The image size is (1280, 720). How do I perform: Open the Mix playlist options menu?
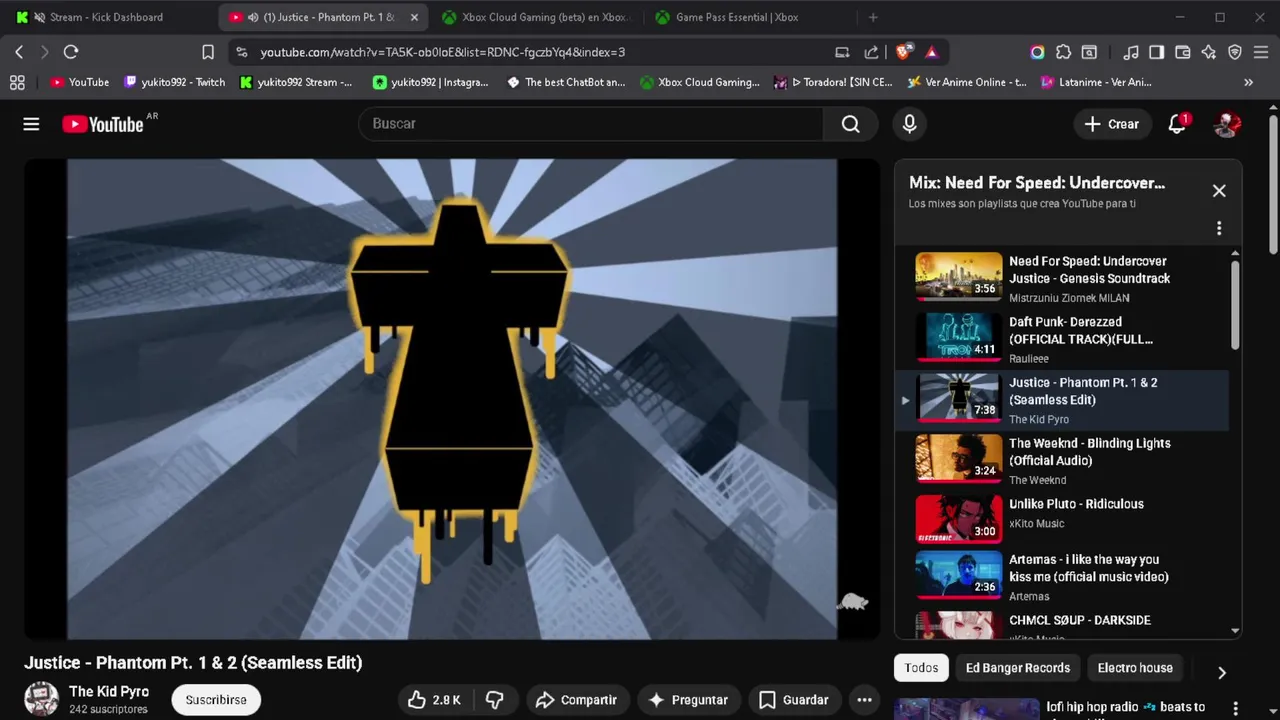[x=1218, y=228]
